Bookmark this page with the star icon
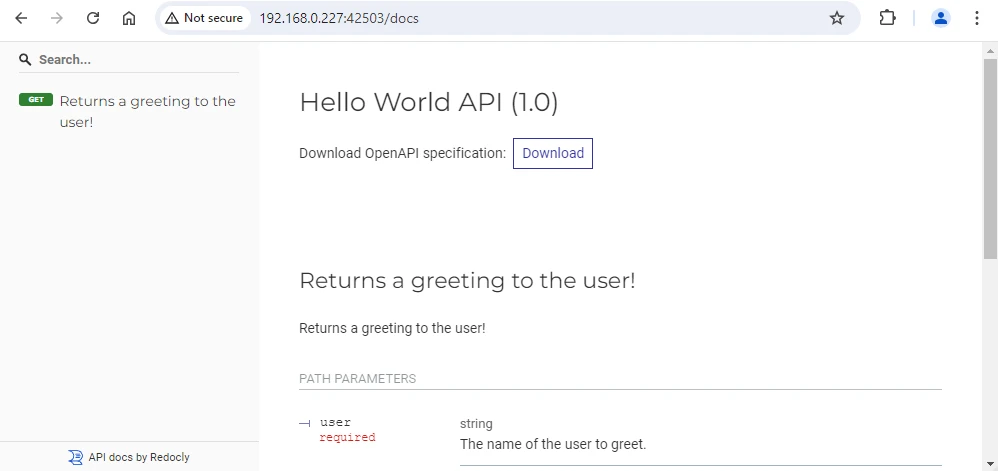Viewport: 998px width, 471px height. [837, 18]
